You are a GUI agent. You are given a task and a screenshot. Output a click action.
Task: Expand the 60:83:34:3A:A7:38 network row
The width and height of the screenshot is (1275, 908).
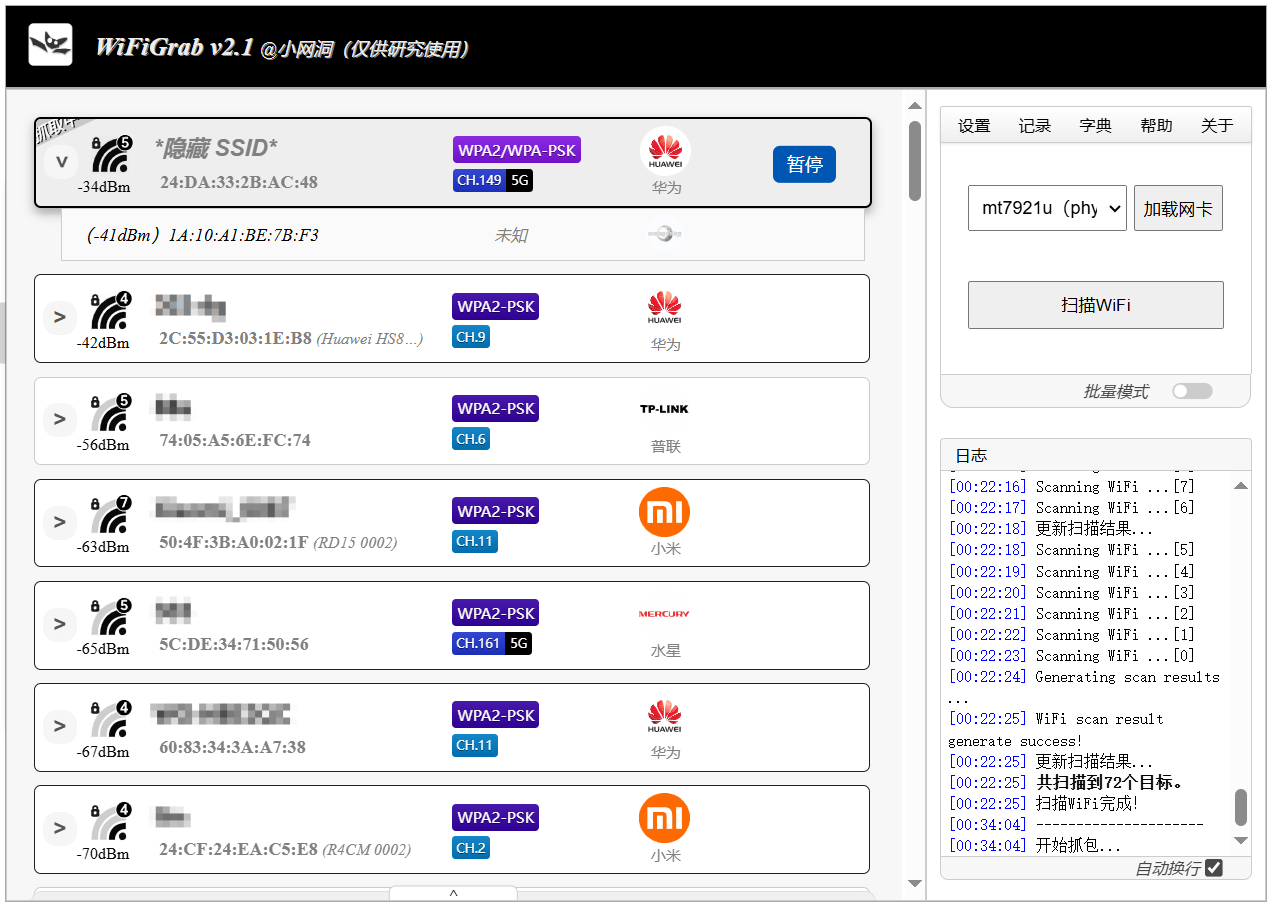[60, 726]
